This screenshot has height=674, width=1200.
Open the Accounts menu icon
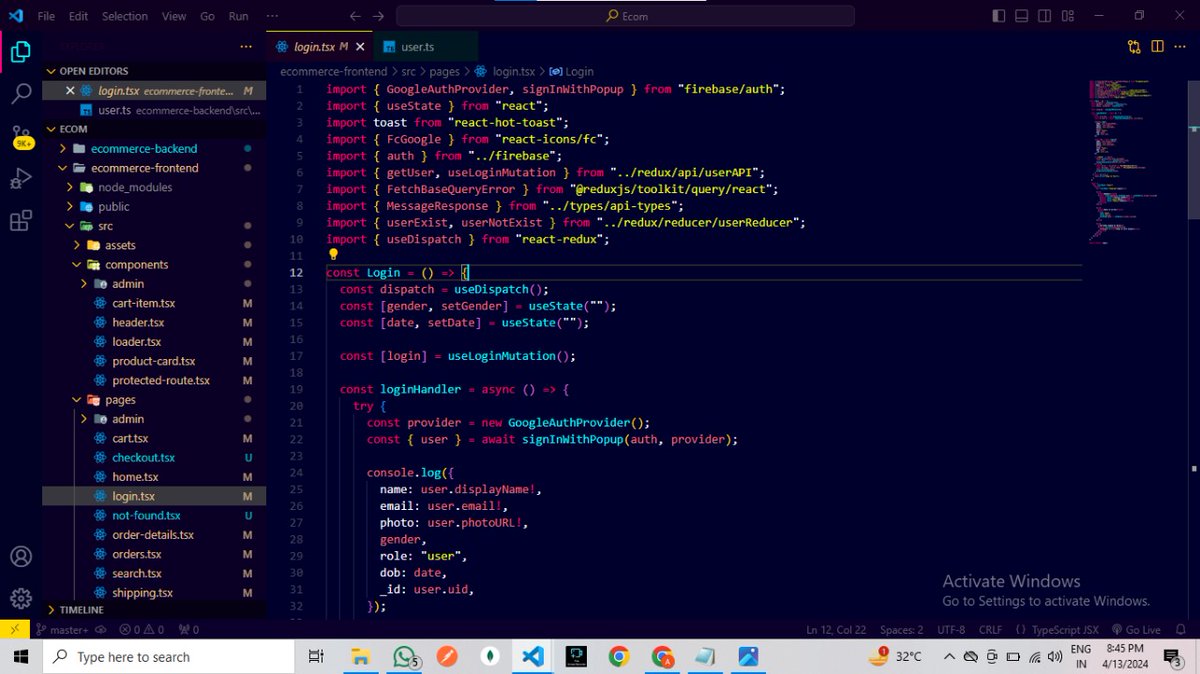[x=21, y=557]
